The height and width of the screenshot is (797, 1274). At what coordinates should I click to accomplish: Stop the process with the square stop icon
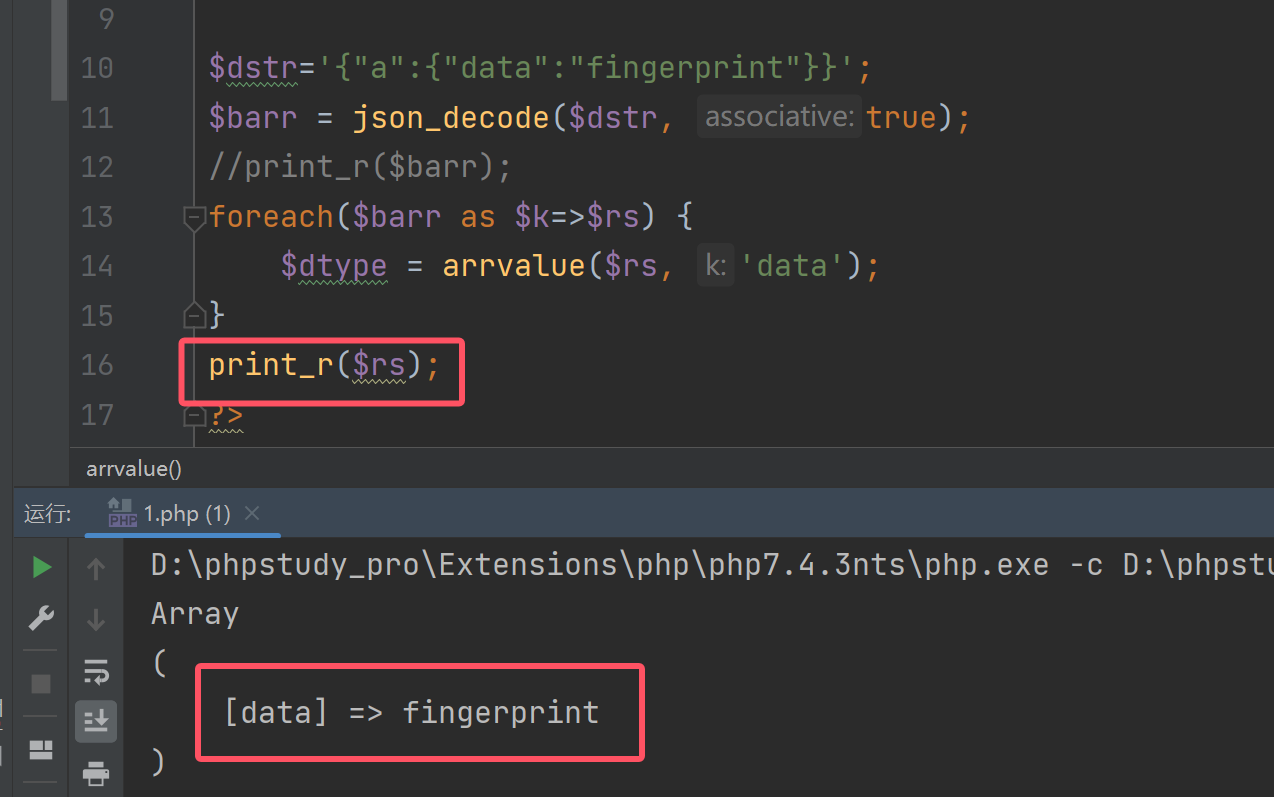pyautogui.click(x=41, y=684)
